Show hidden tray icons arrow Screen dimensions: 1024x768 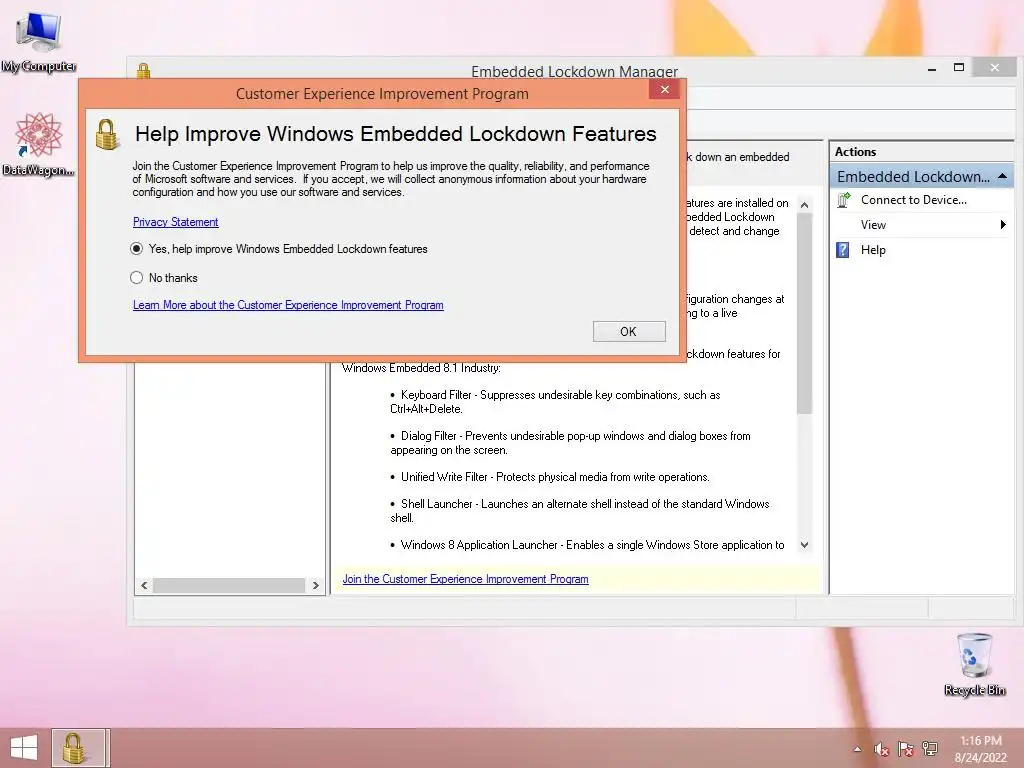click(x=857, y=749)
